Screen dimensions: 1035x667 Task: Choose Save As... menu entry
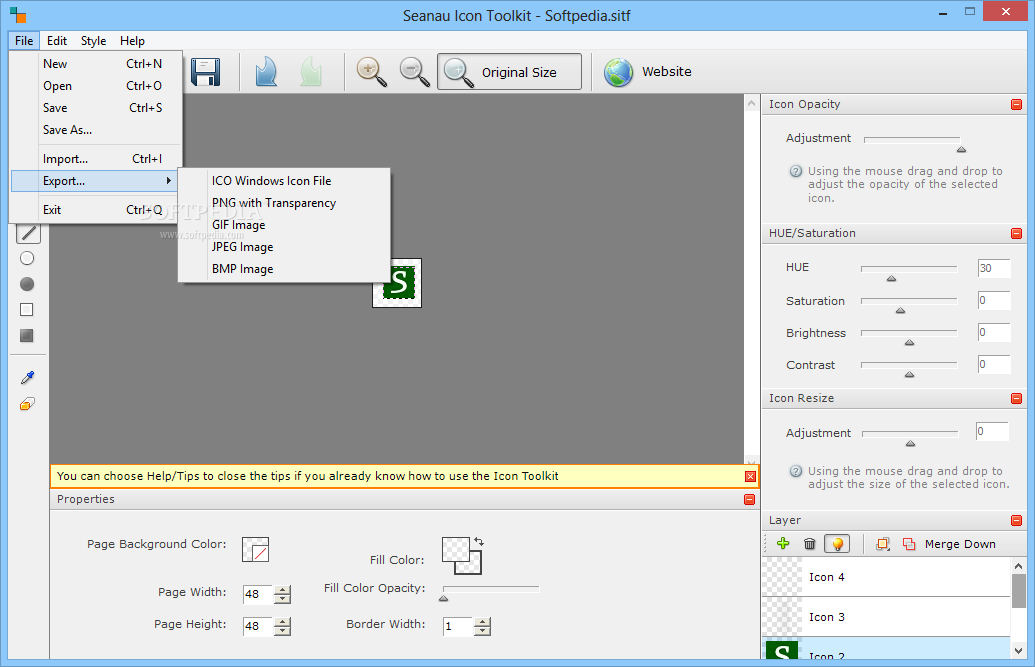[96, 130]
